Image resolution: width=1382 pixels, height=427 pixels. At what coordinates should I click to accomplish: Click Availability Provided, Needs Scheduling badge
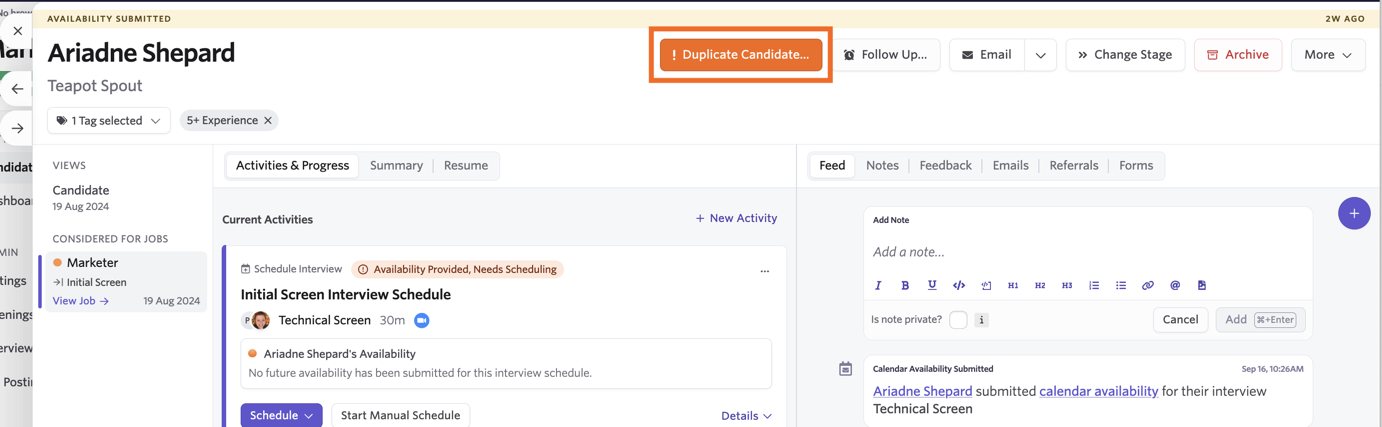tap(457, 270)
